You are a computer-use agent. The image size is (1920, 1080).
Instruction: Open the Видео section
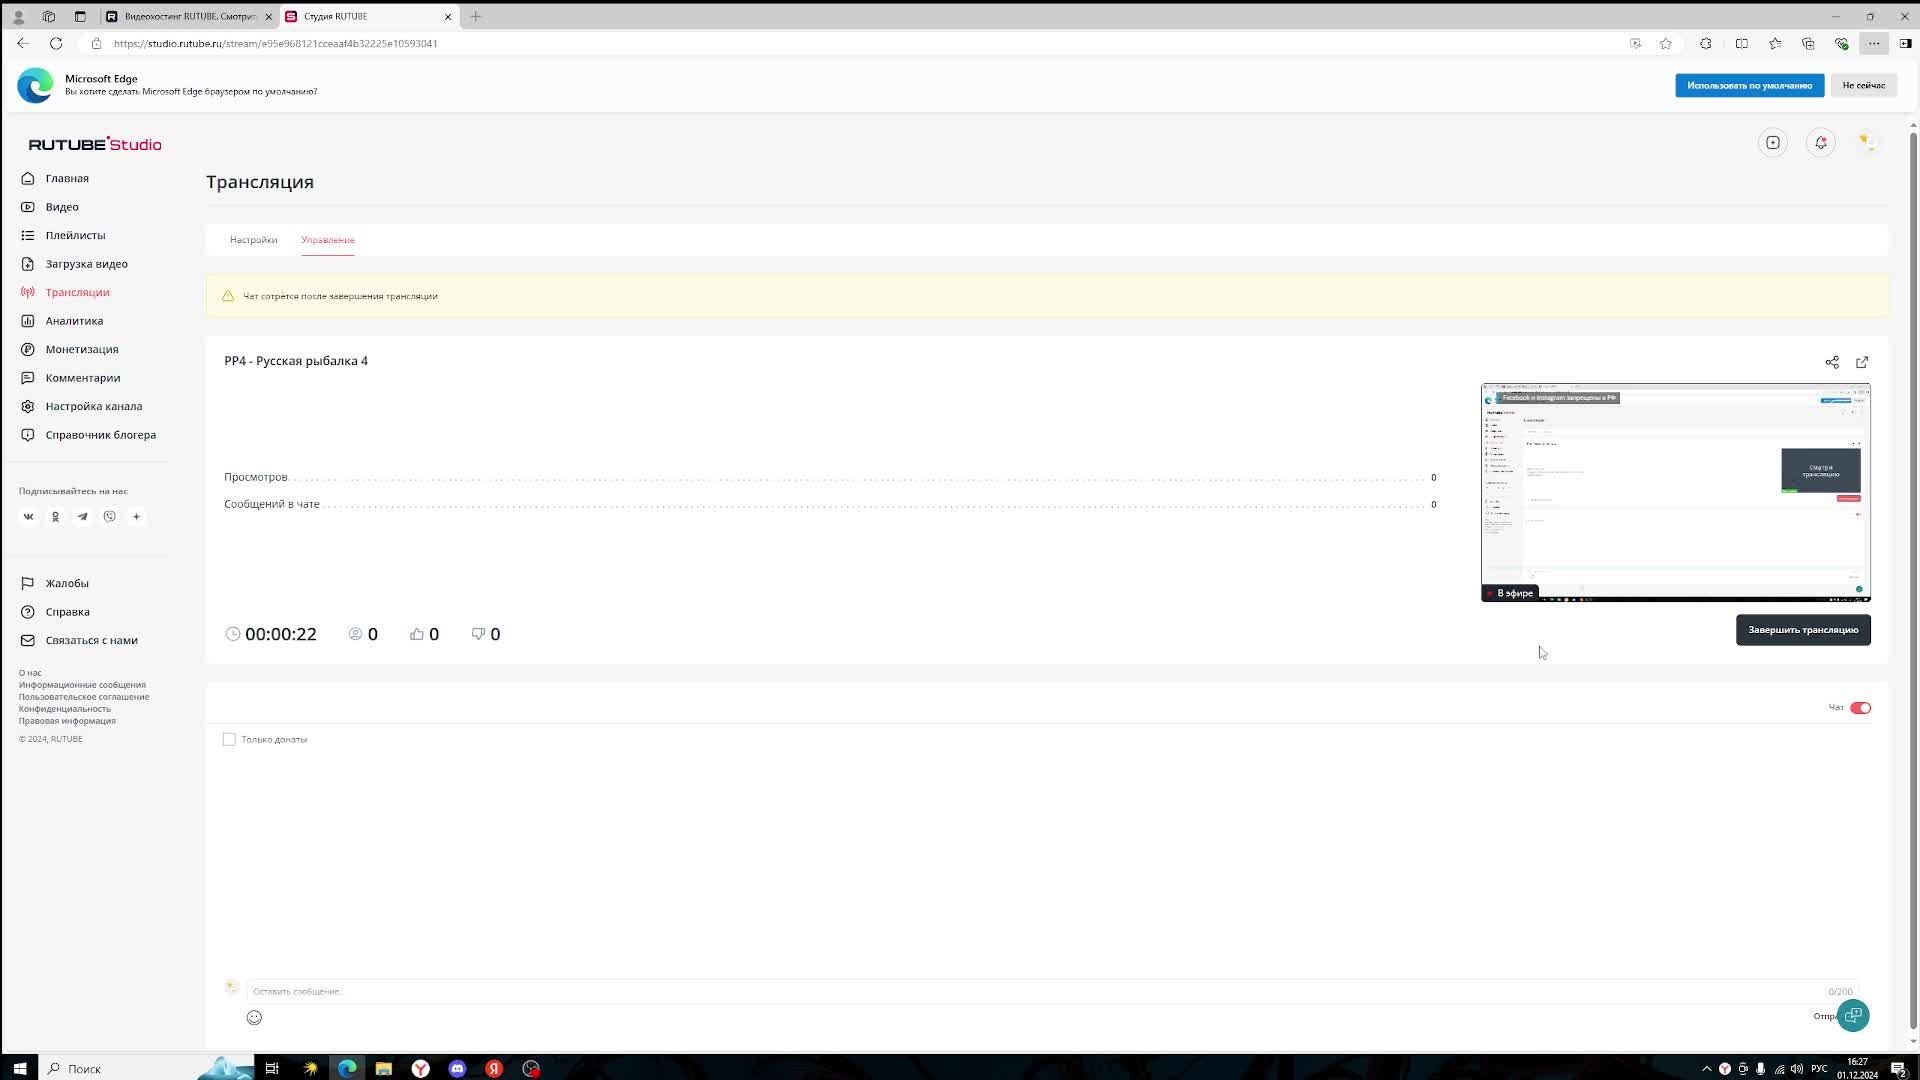click(x=61, y=207)
